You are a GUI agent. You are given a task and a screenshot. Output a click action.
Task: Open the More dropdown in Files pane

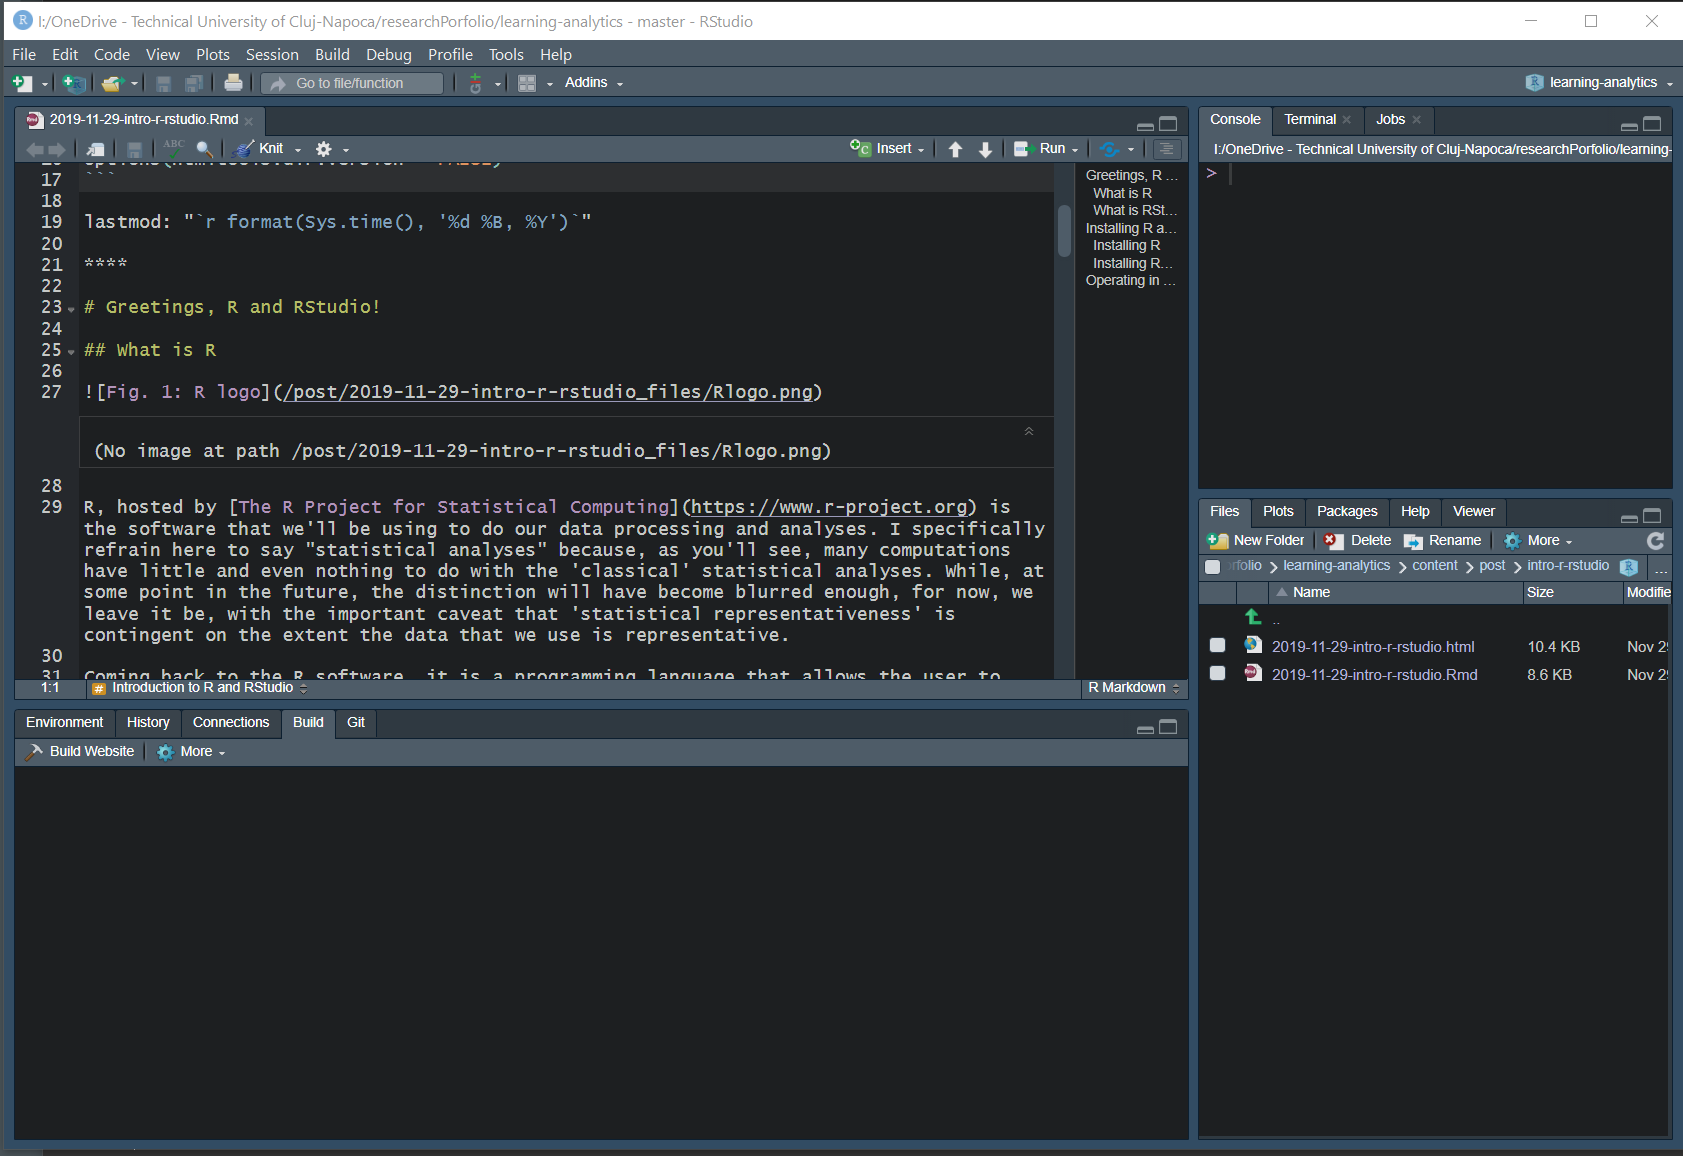click(1539, 540)
